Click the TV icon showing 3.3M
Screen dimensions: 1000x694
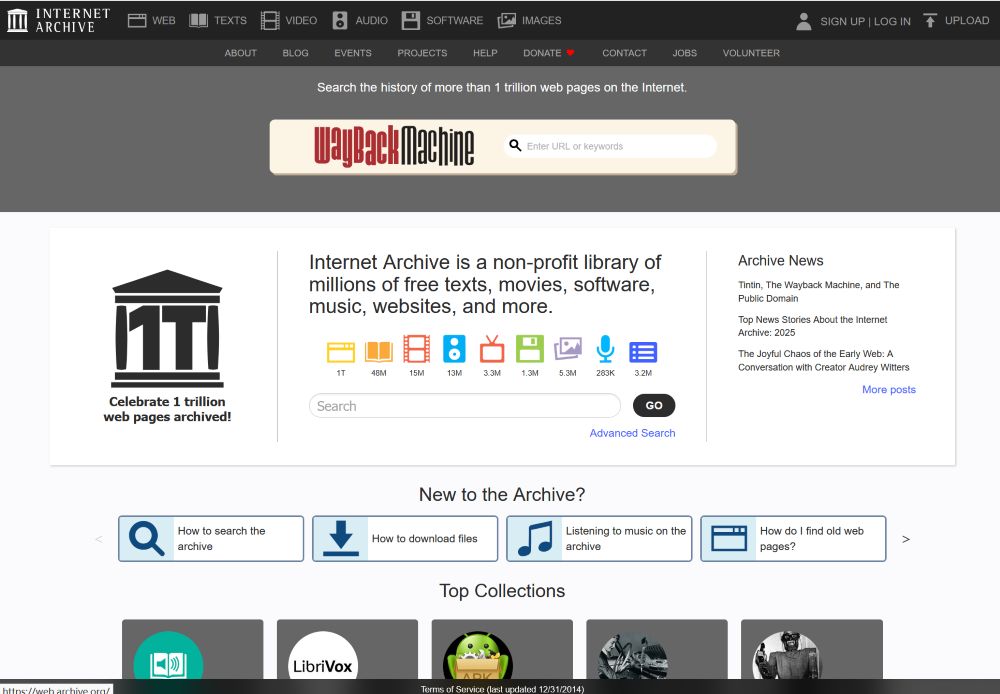(492, 350)
